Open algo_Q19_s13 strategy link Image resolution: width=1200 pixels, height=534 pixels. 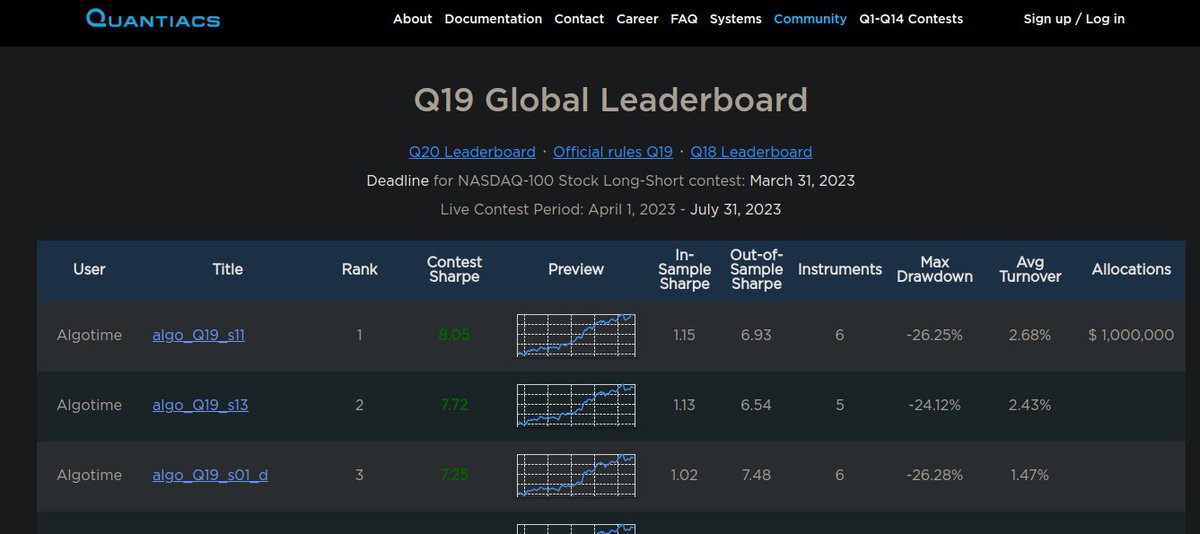(200, 405)
